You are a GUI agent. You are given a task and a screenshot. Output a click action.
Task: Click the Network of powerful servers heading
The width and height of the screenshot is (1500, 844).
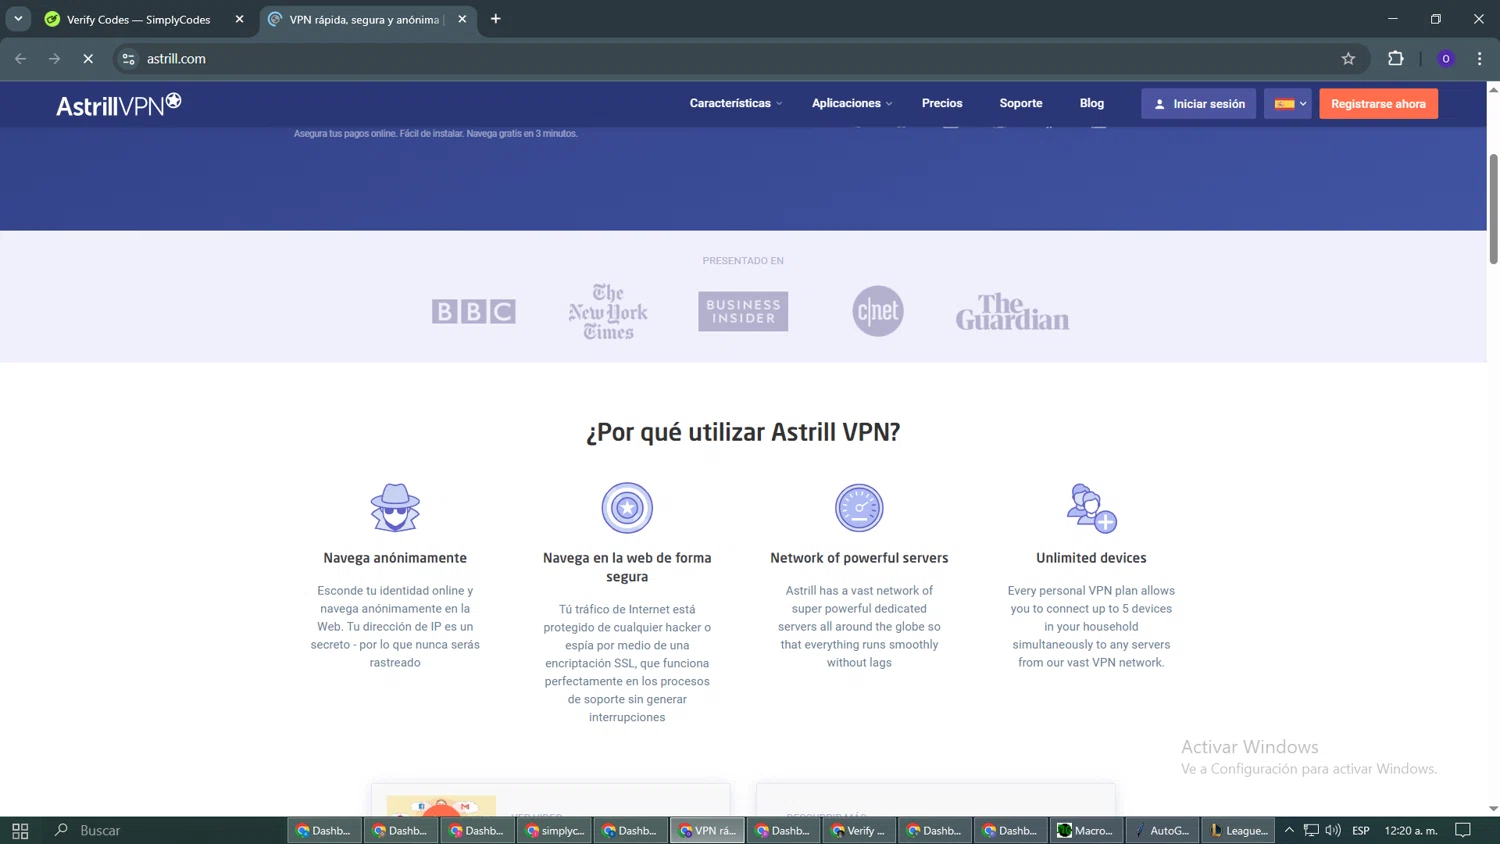coord(859,558)
